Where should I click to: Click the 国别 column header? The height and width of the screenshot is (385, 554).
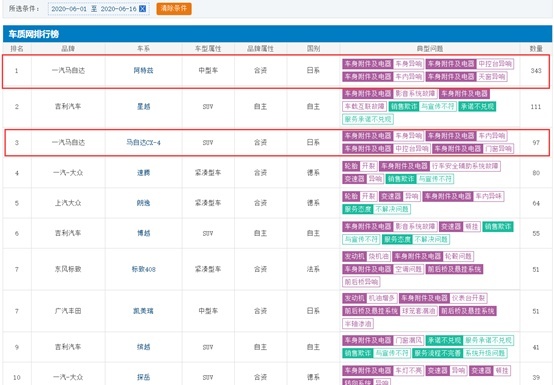(313, 49)
